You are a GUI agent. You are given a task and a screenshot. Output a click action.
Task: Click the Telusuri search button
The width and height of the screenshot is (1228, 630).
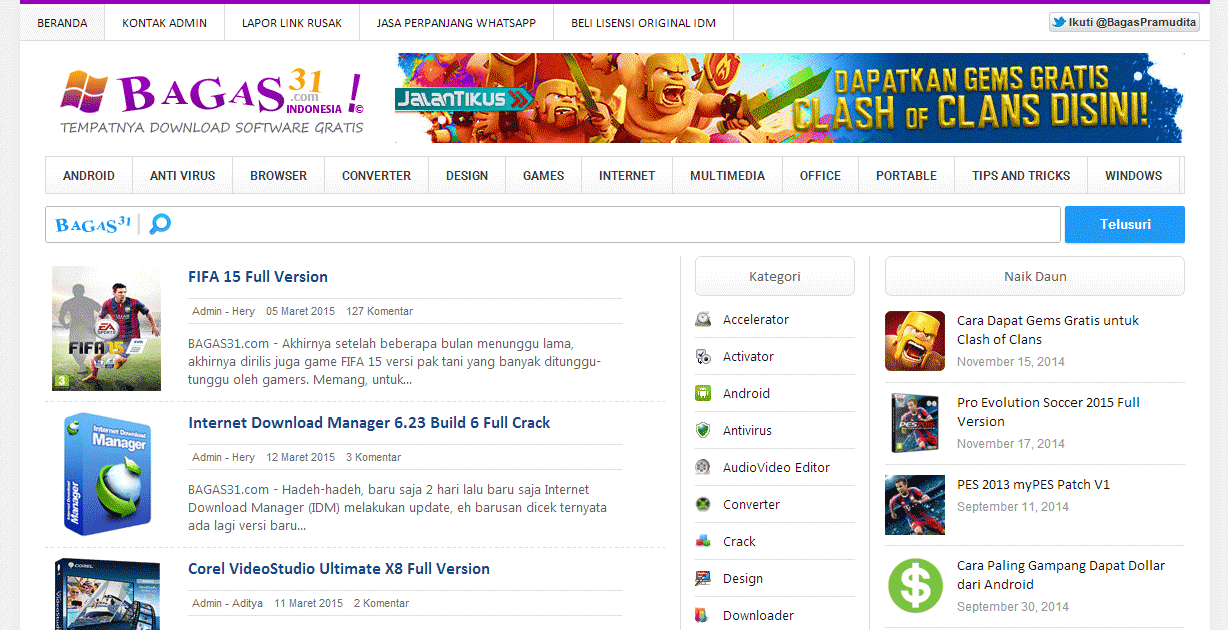click(x=1125, y=225)
